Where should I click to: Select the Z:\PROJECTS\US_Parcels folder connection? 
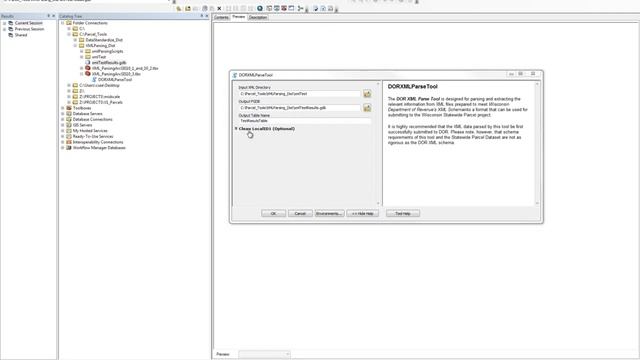(x=101, y=102)
